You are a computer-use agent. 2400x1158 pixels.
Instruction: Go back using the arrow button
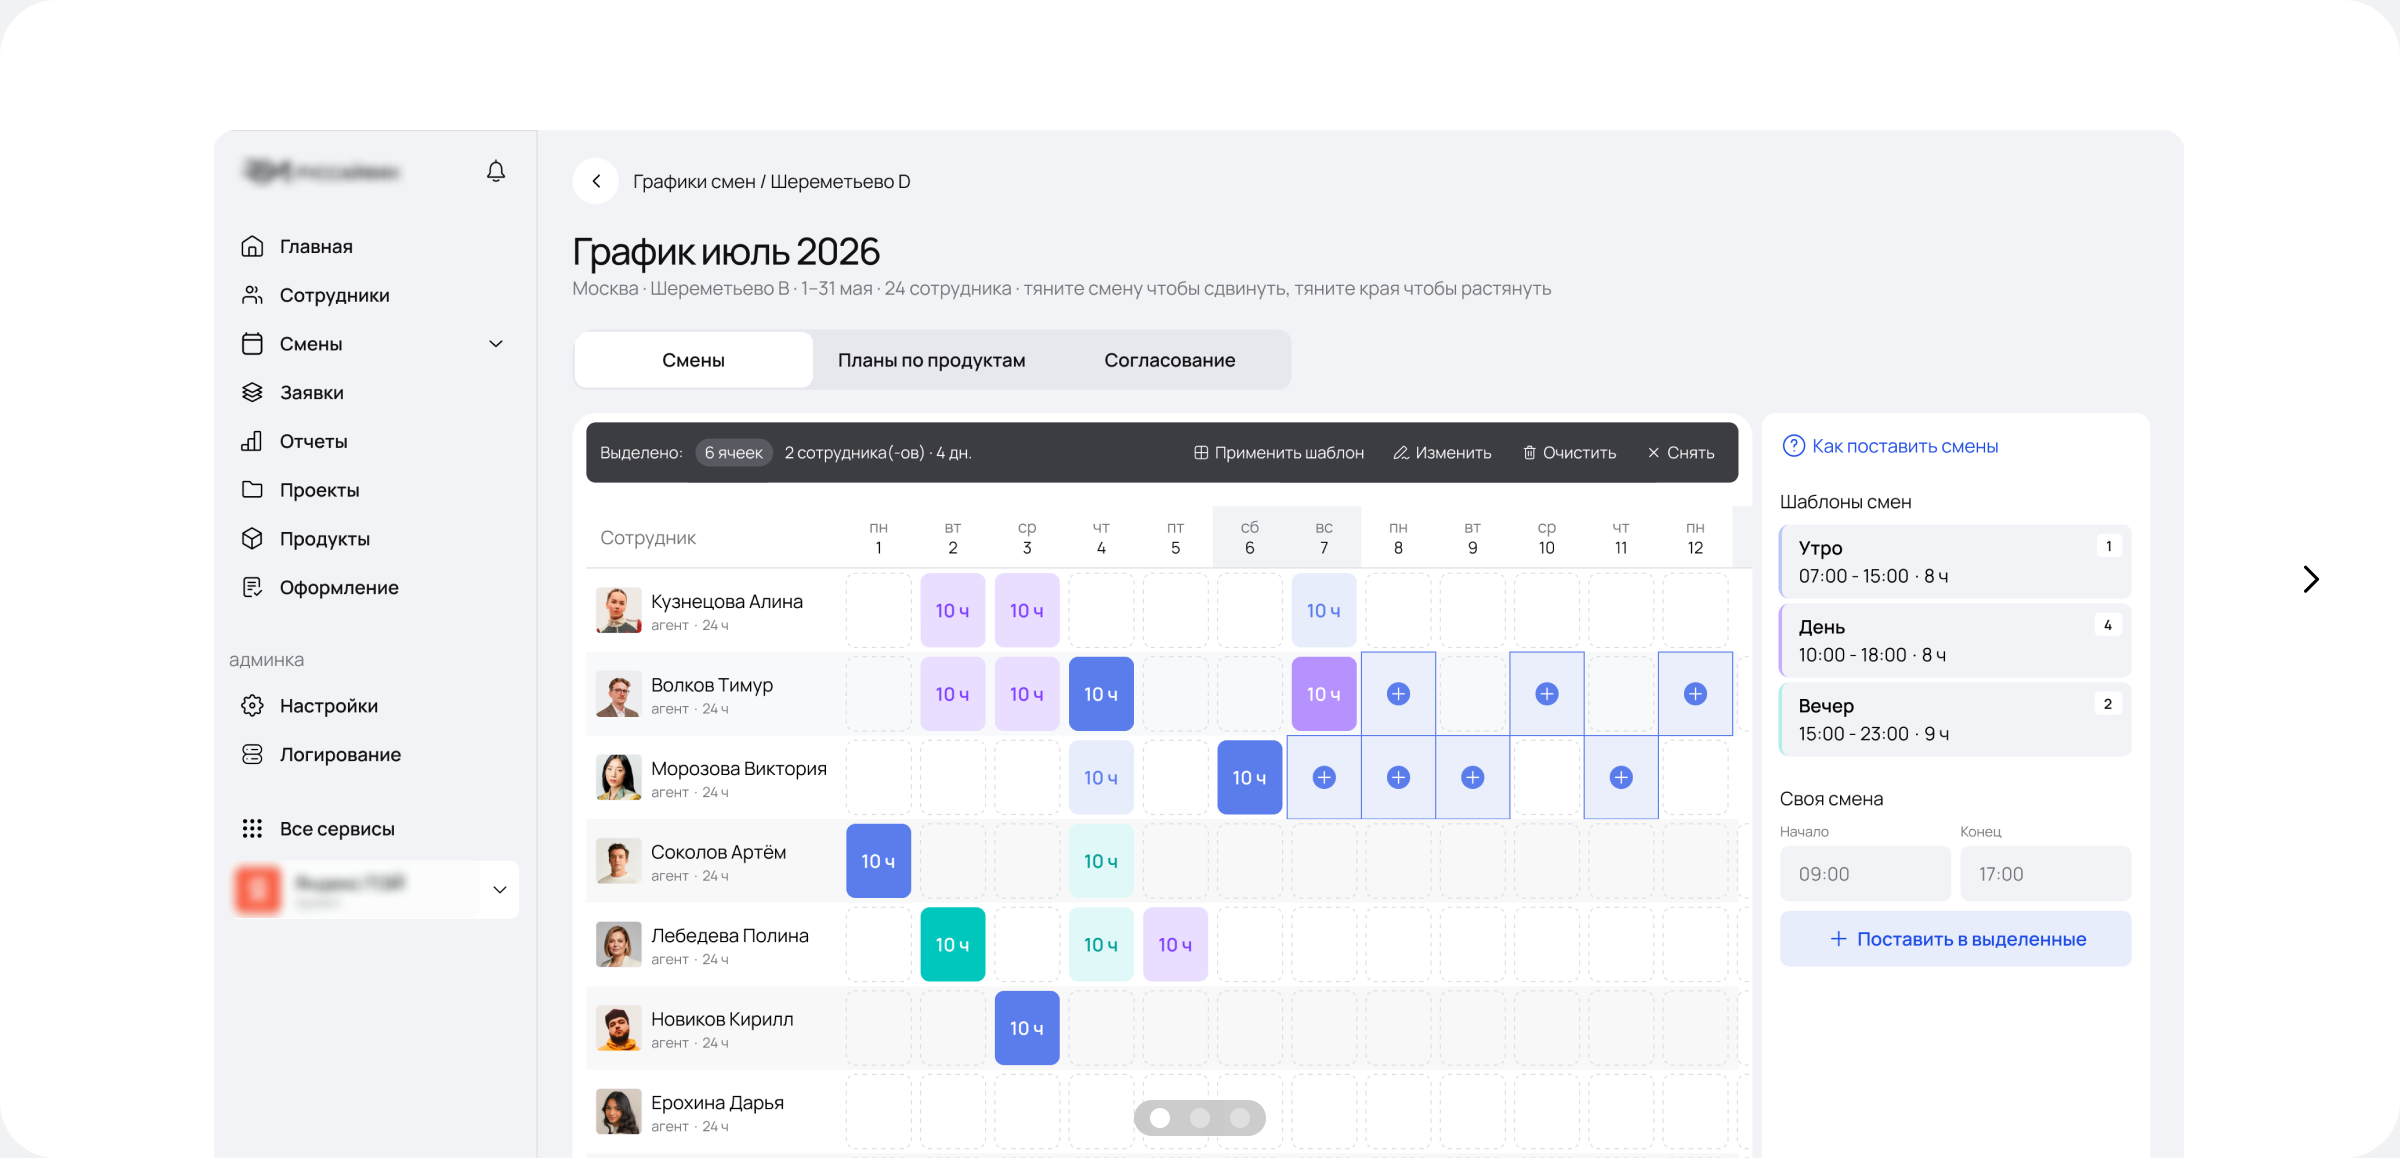[596, 181]
